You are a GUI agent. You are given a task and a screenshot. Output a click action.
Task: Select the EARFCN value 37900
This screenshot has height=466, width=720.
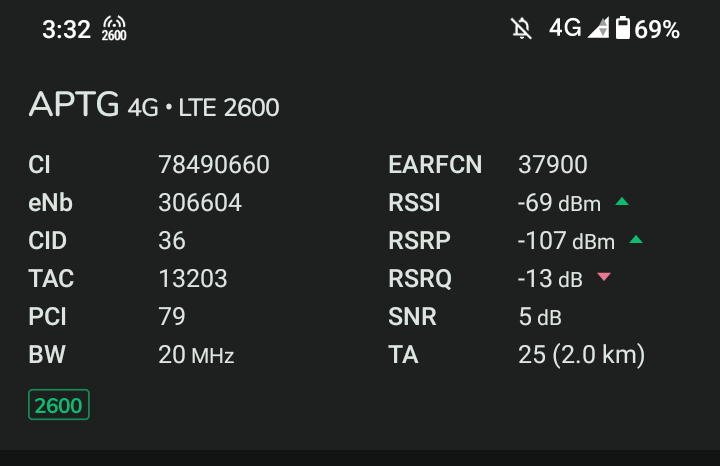pos(553,164)
